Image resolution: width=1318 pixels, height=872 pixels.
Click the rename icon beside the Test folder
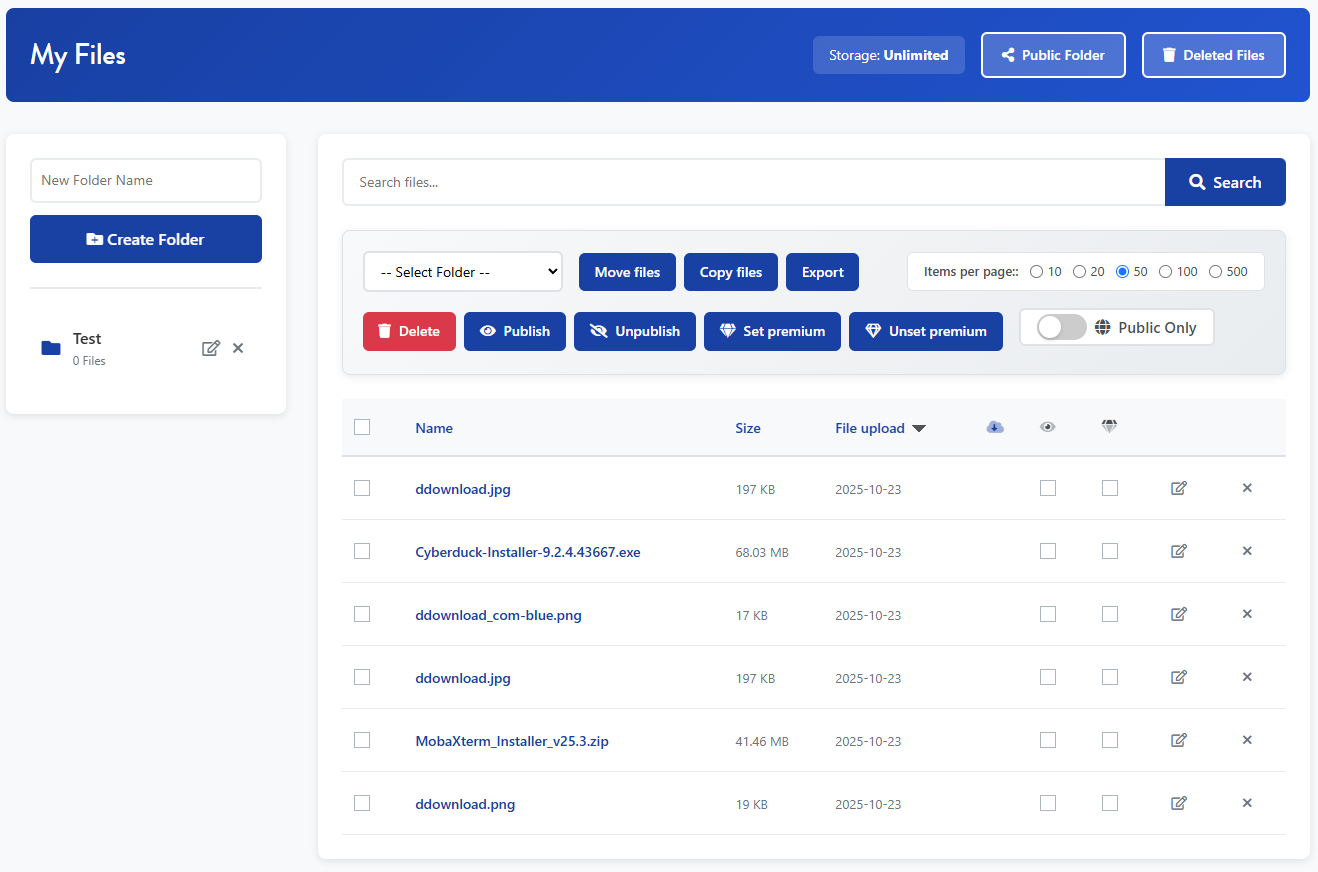click(211, 347)
